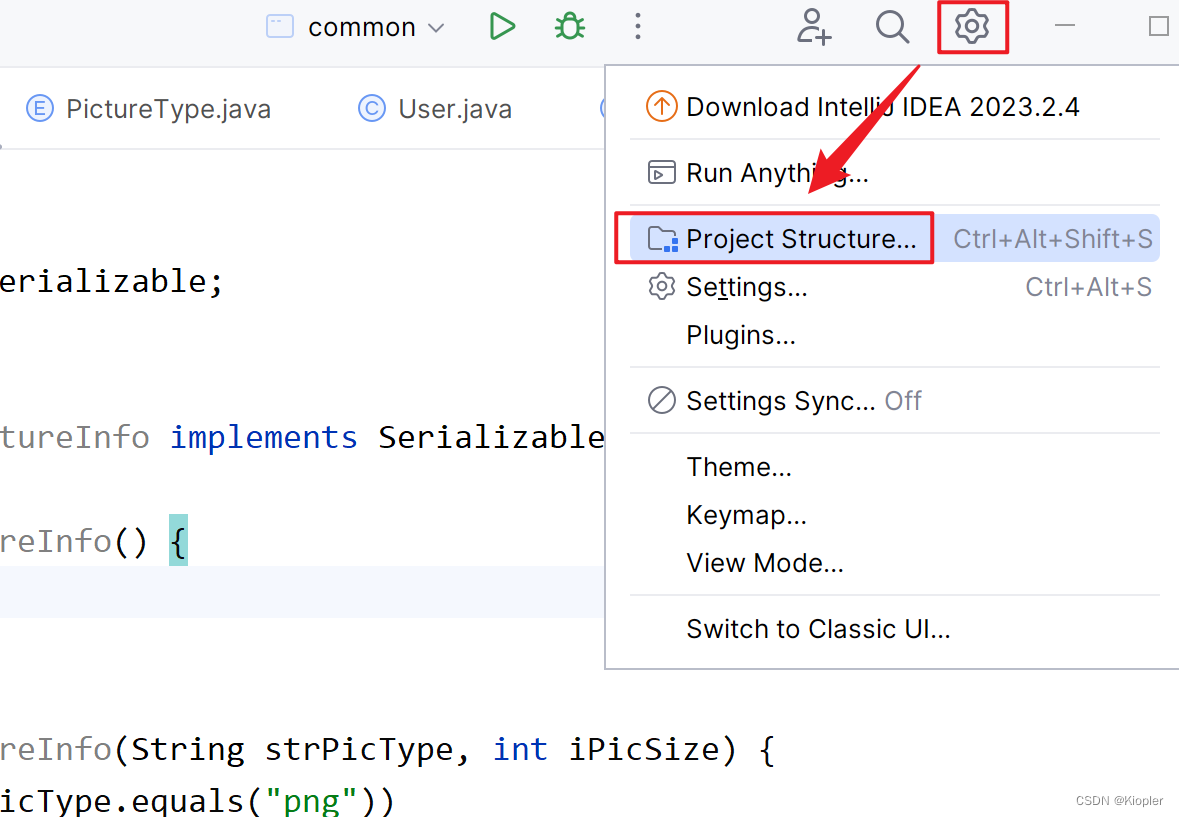Click the Settings Sync disabled icon
The height and width of the screenshot is (817, 1179).
[x=662, y=401]
